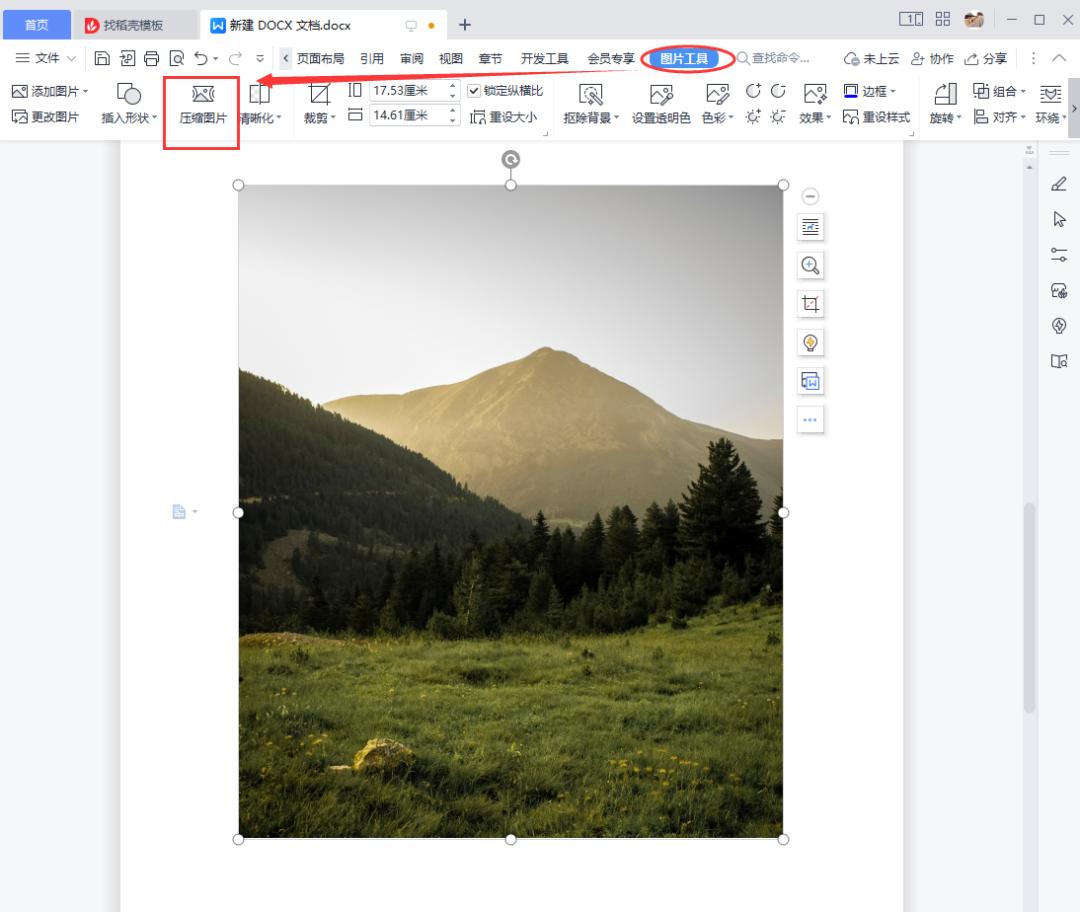Open the floating layout options icon beside image

(x=810, y=228)
